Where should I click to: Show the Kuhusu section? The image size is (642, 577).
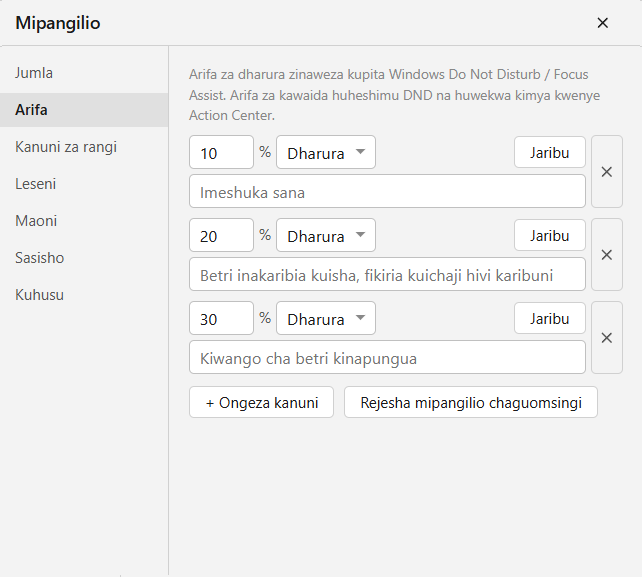coord(84,295)
